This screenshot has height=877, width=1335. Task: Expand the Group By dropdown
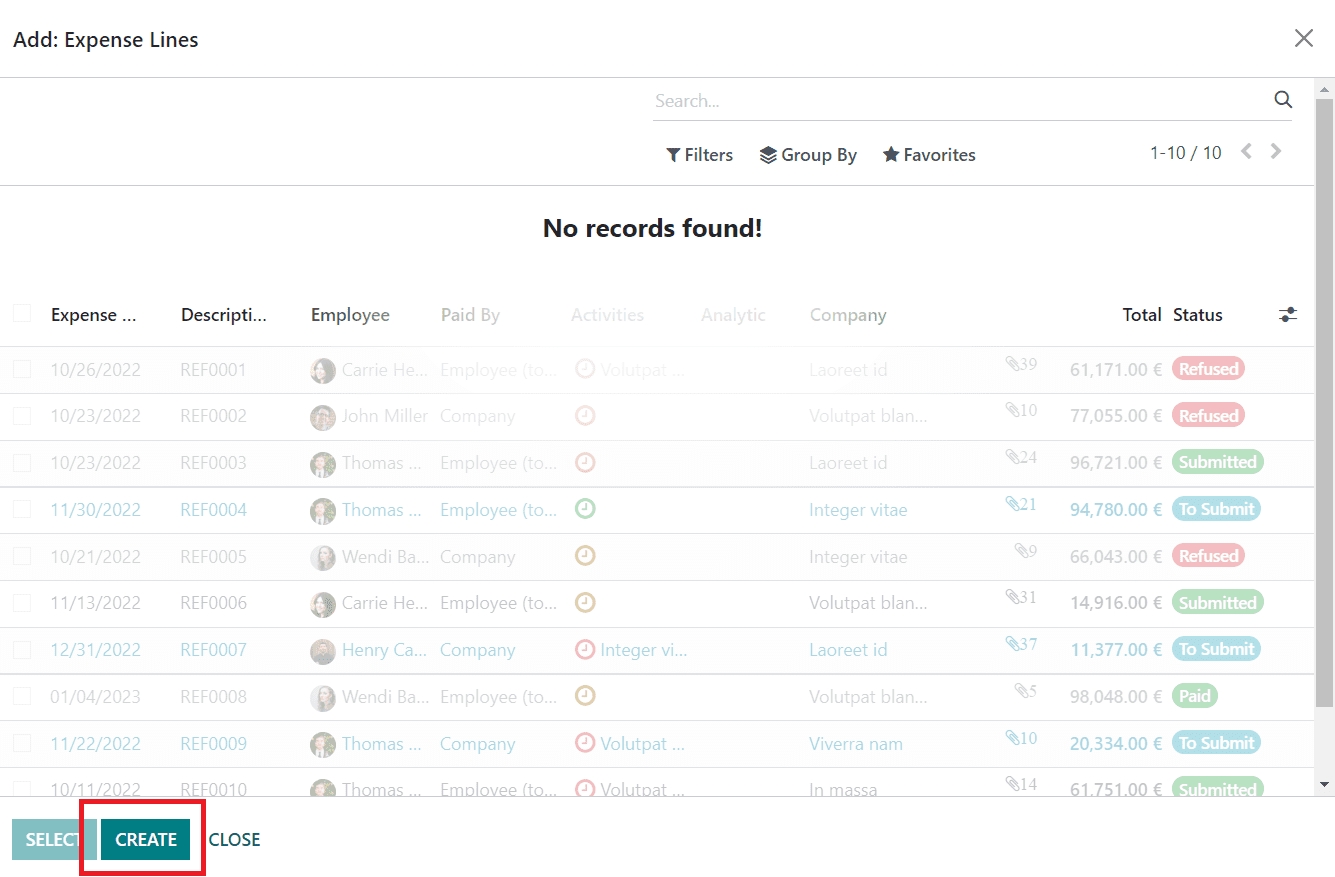(x=808, y=155)
